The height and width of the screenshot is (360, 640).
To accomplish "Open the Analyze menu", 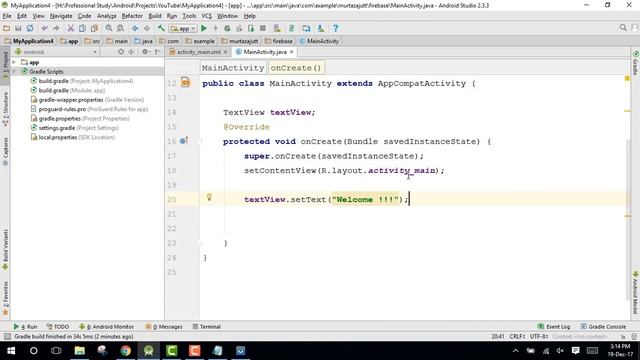I will pos(107,16).
